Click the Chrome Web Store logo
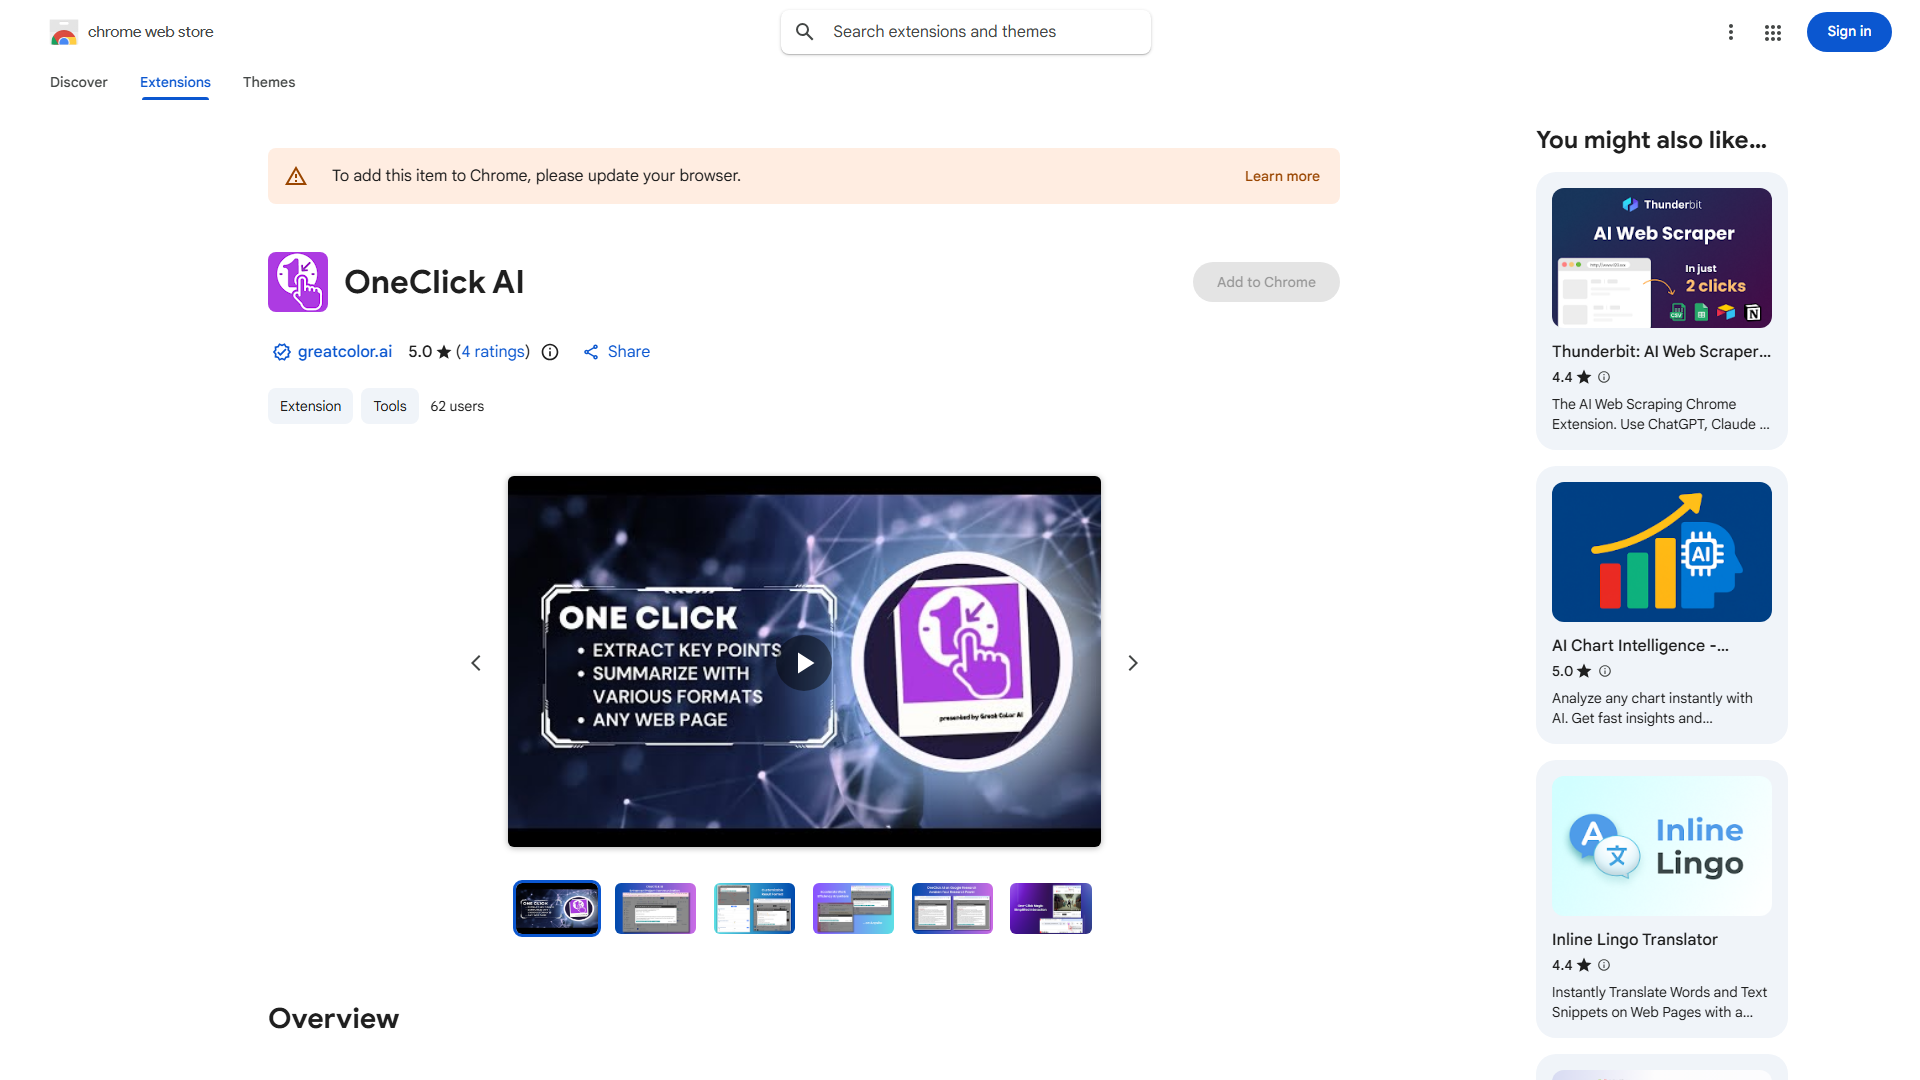The image size is (1920, 1080). coord(64,31)
